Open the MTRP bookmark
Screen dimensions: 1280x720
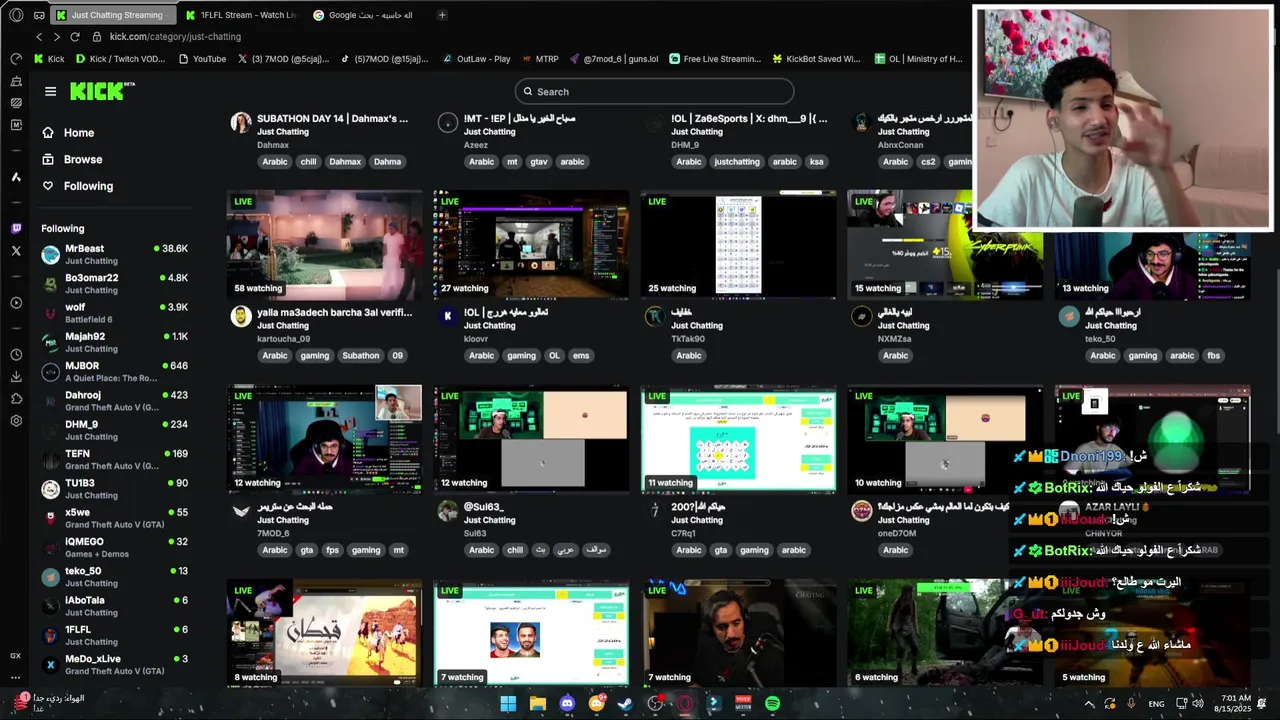coord(540,59)
